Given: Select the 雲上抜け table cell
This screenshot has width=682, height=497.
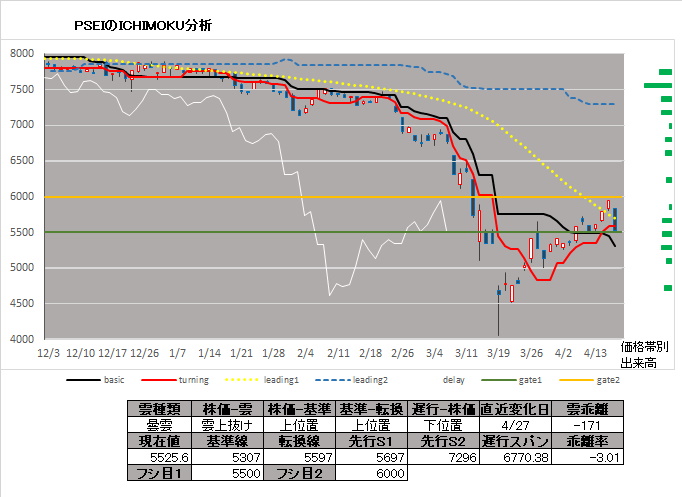Looking at the screenshot, I should [x=227, y=425].
